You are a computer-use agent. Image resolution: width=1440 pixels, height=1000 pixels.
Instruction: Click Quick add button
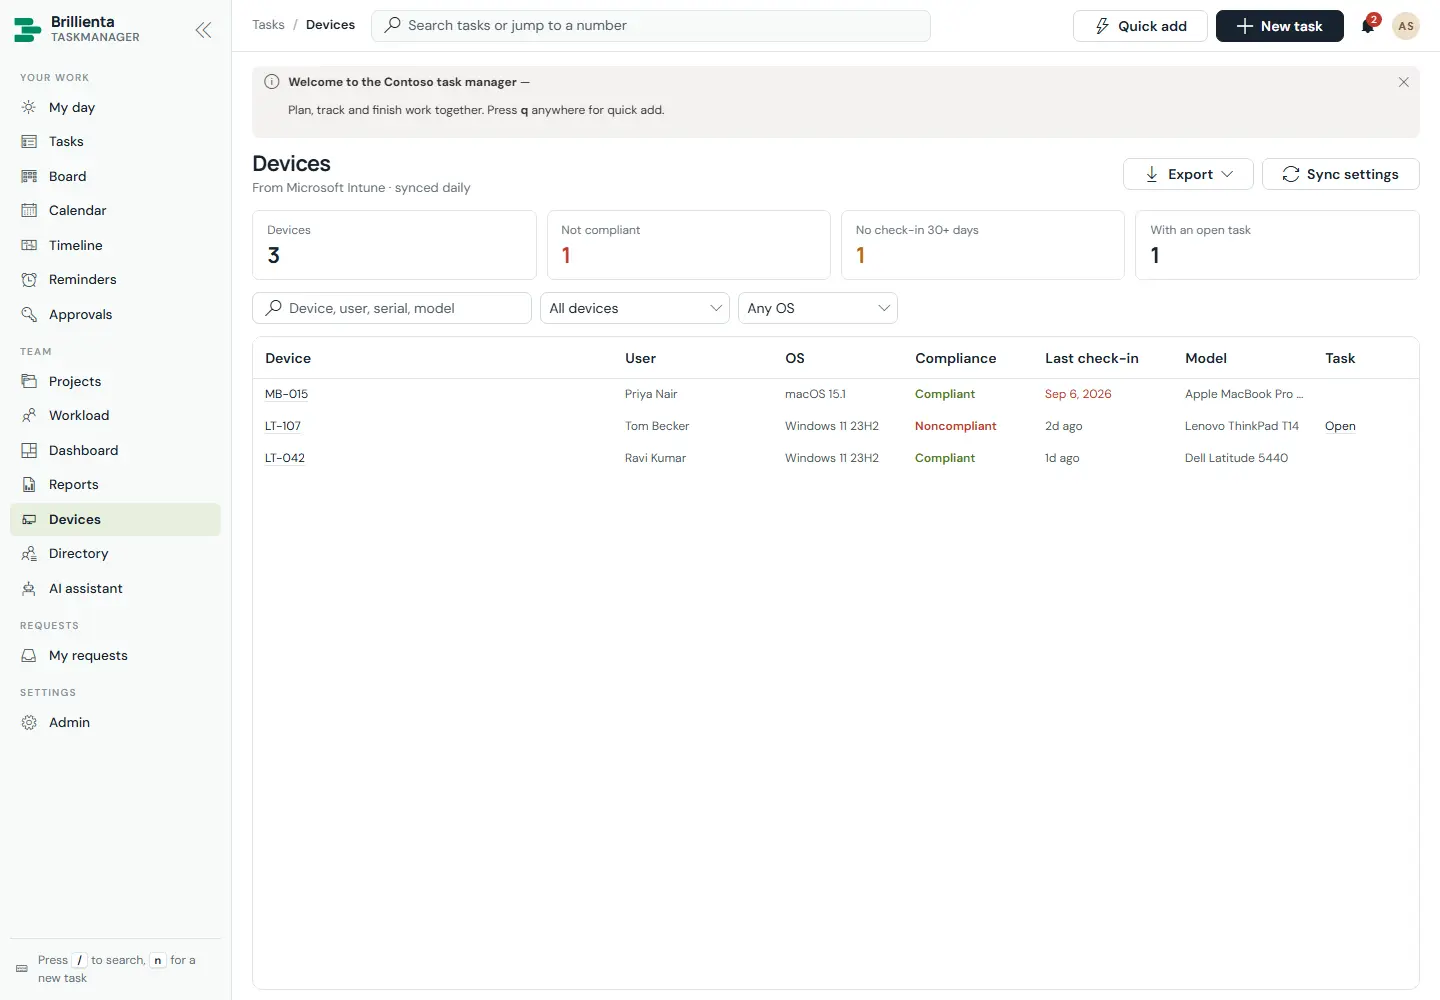1140,26
